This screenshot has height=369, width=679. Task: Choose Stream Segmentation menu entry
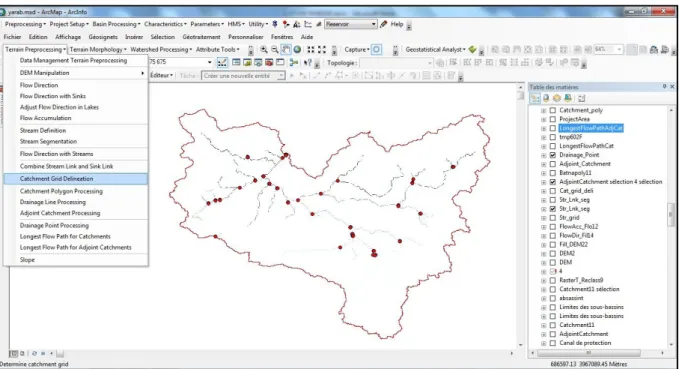48,141
